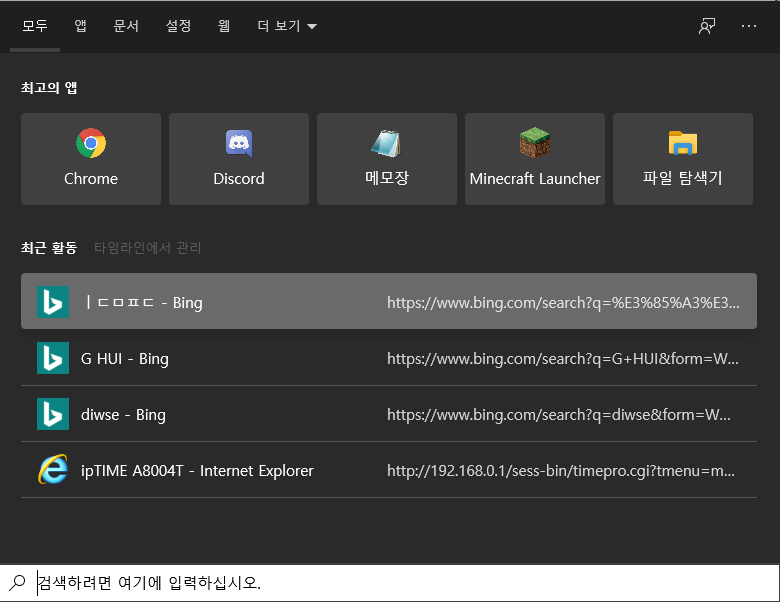This screenshot has width=780, height=602.
Task: Click Bing icon of highlighted ㅣㄷㅁㅍㄷ entry
Action: tap(53, 302)
